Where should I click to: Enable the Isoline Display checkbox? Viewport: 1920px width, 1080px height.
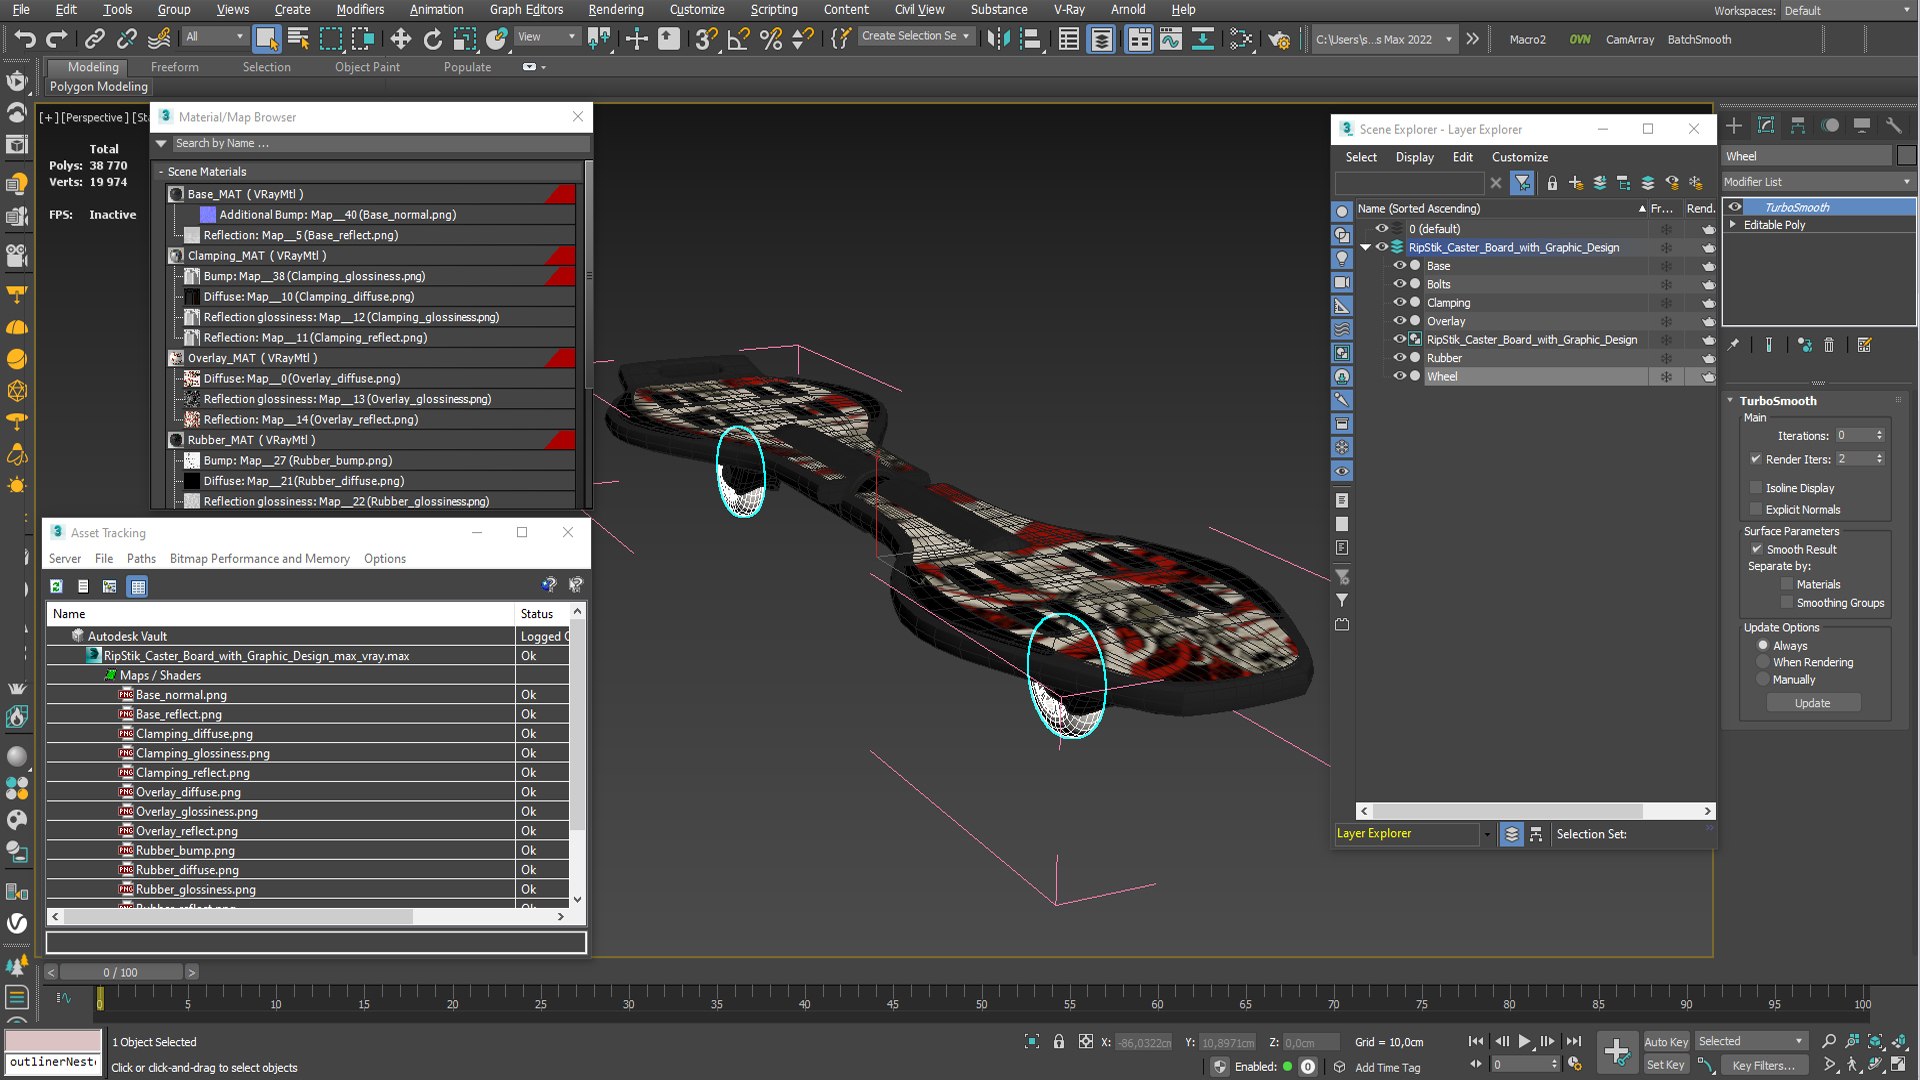tap(1755, 488)
